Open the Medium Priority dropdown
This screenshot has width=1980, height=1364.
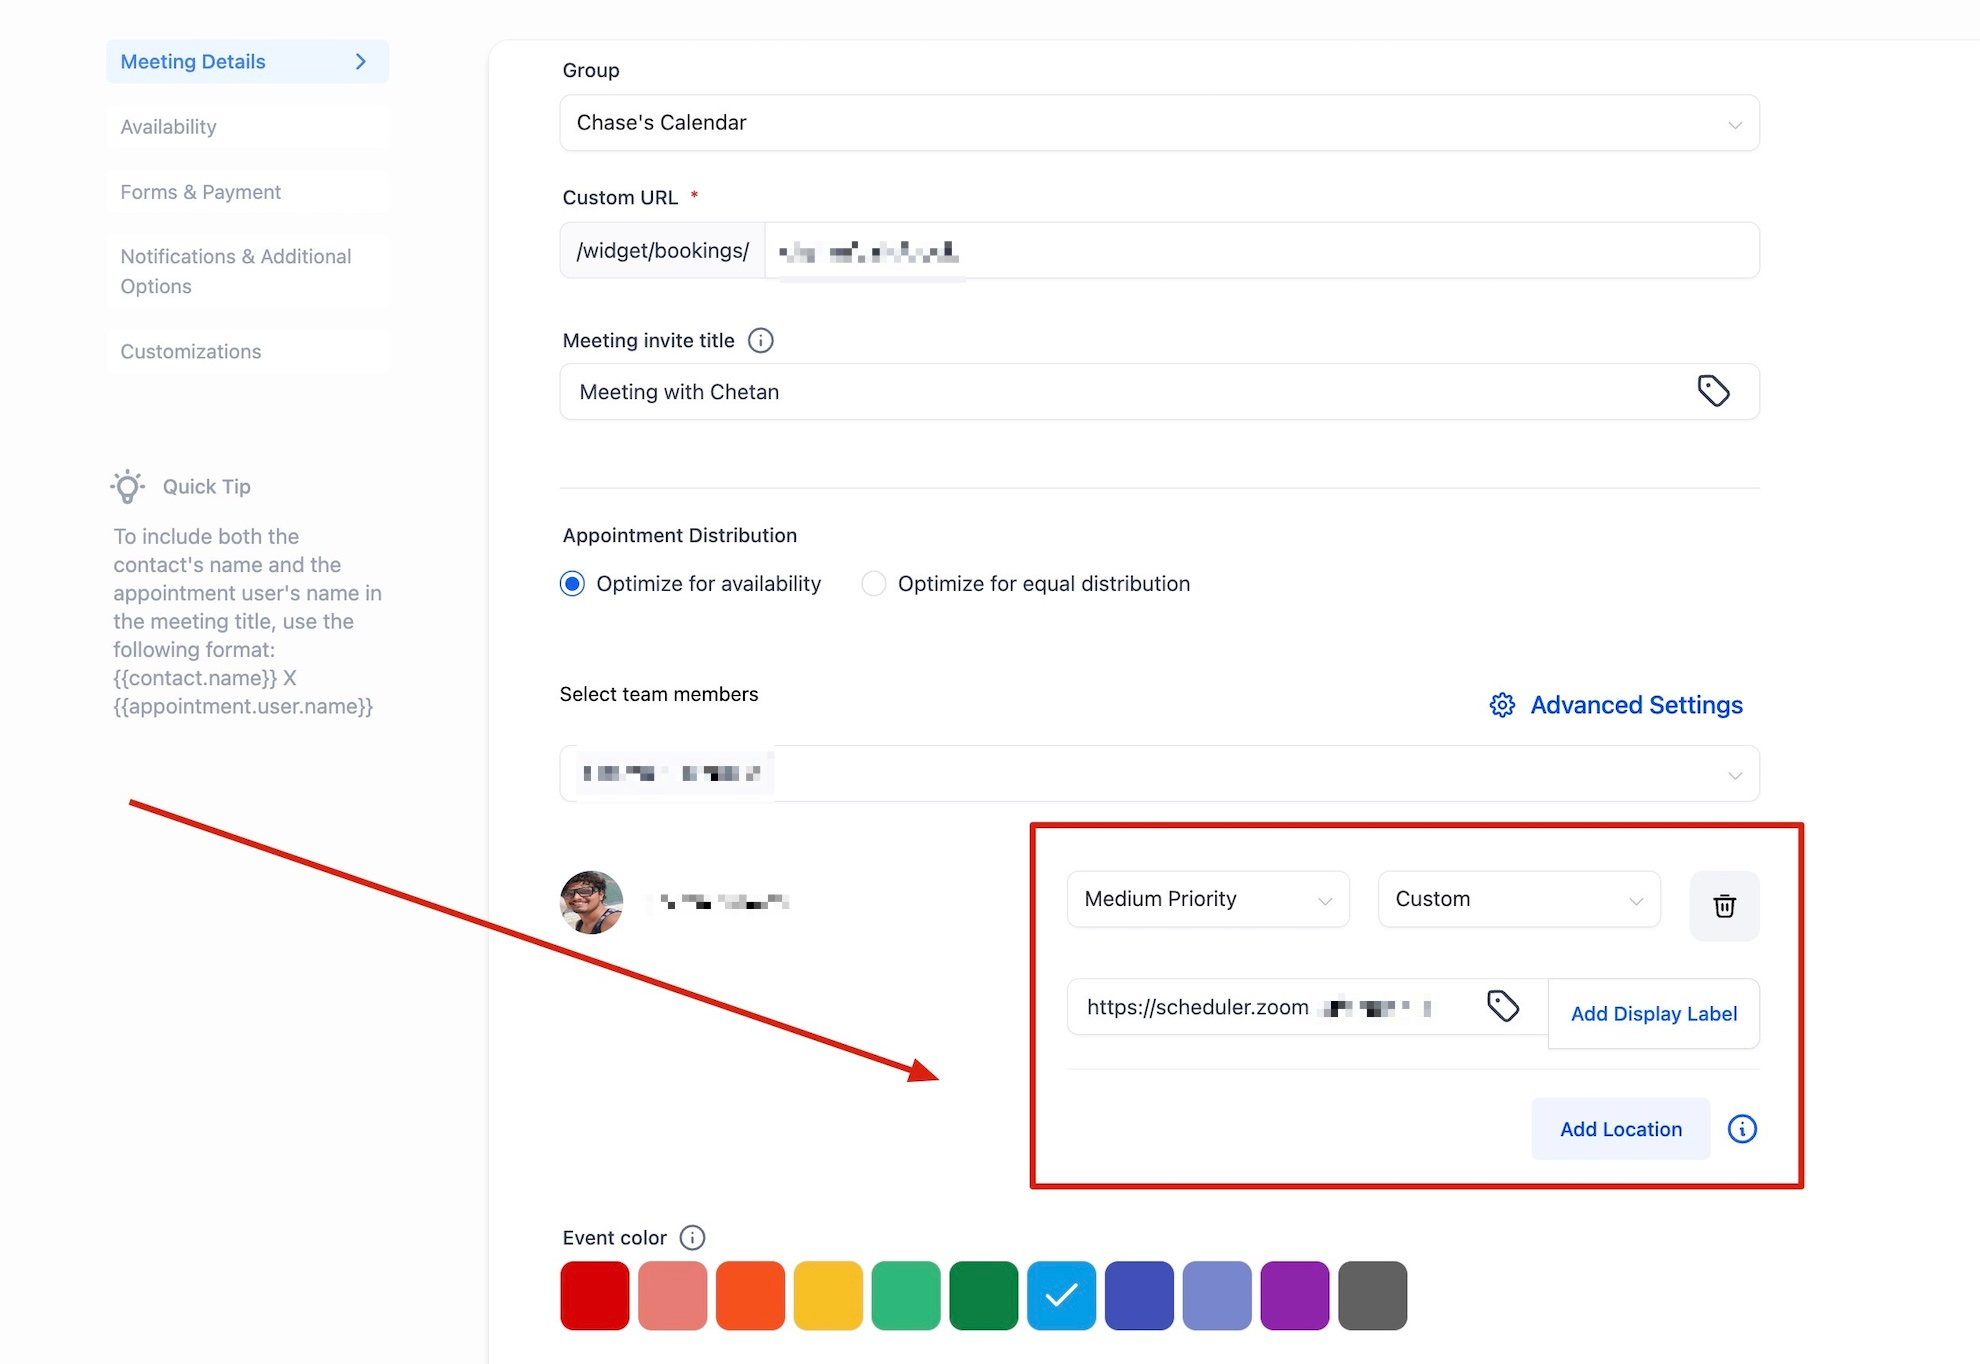tap(1207, 899)
